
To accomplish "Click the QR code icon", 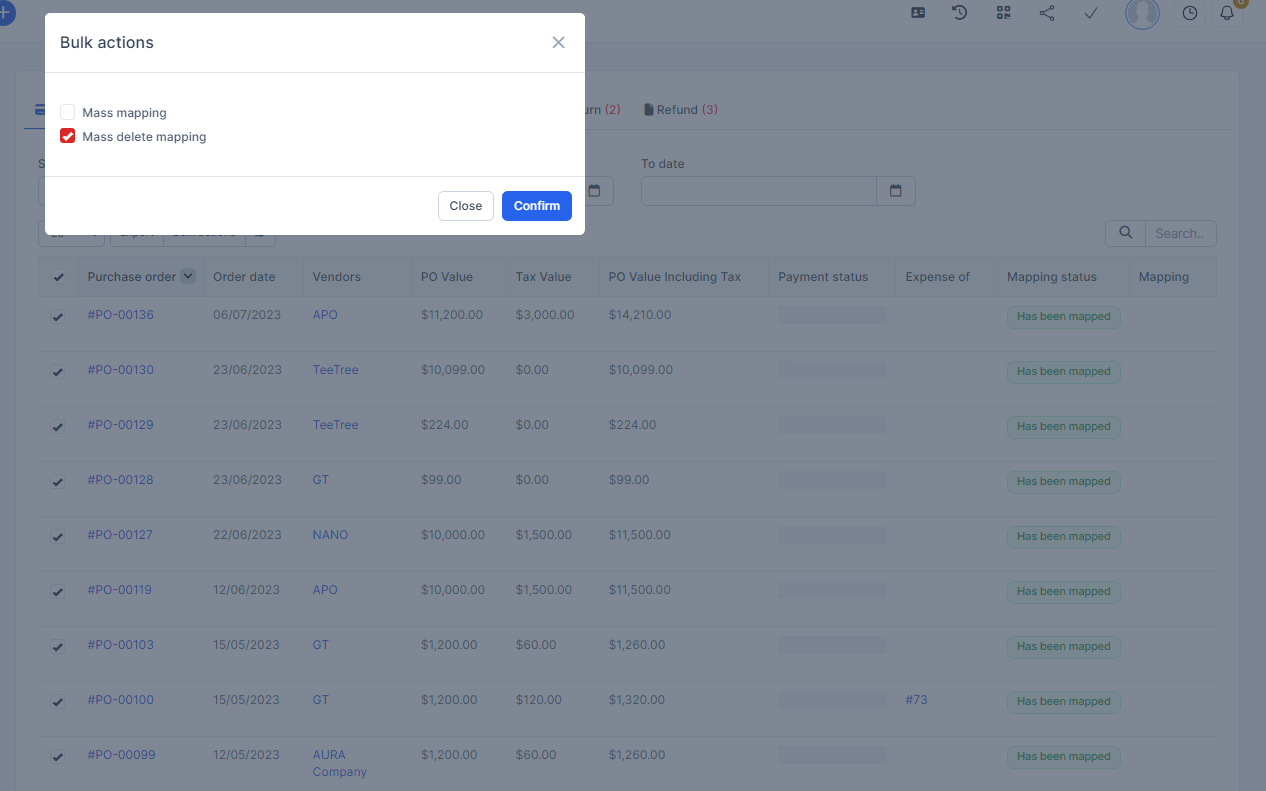I will tap(1003, 13).
